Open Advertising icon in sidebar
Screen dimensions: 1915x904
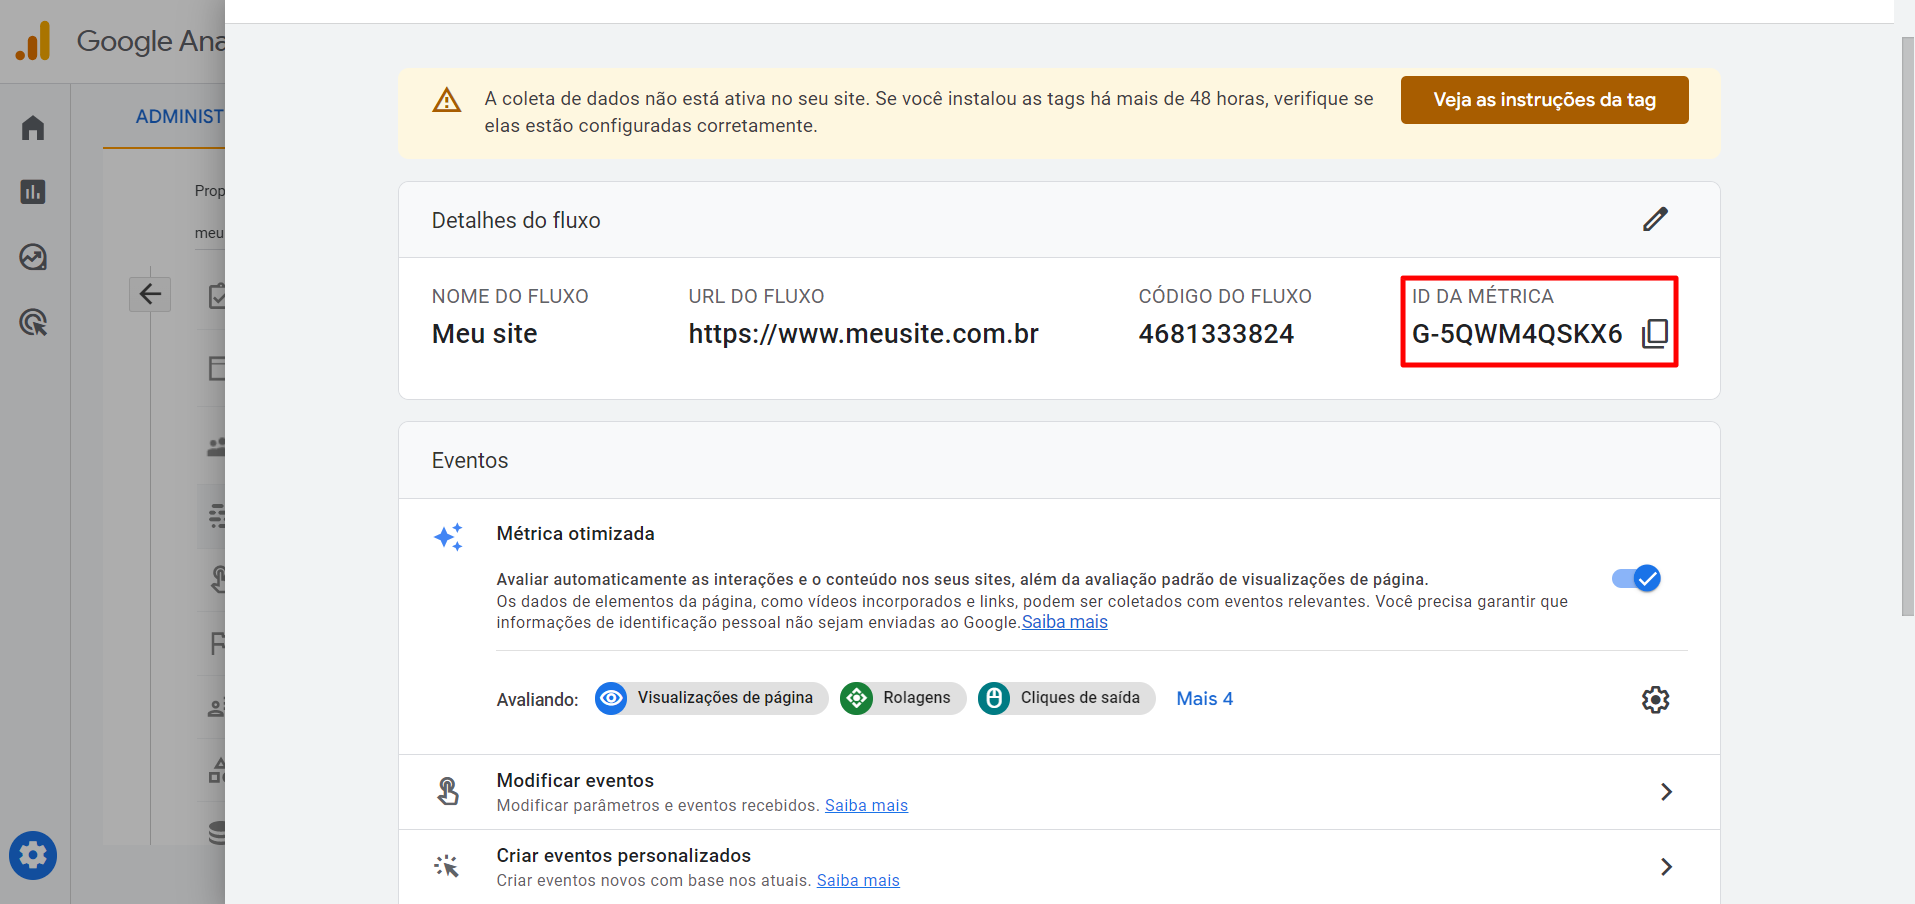(33, 322)
